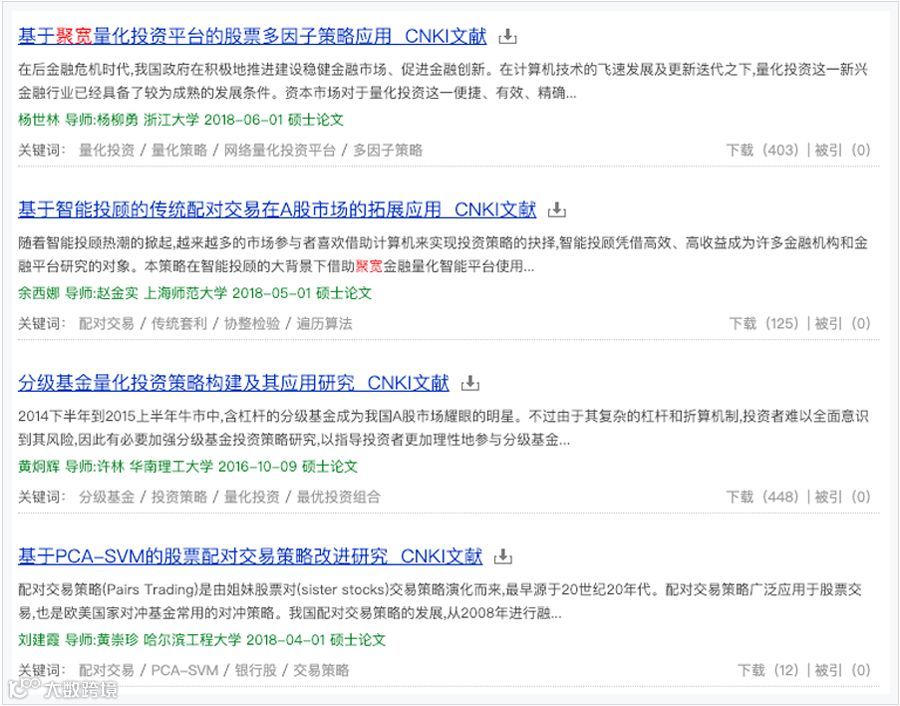The width and height of the screenshot is (900, 706).
Task: Click the abstract starting 在后金融危机时代
Action: click(x=443, y=81)
